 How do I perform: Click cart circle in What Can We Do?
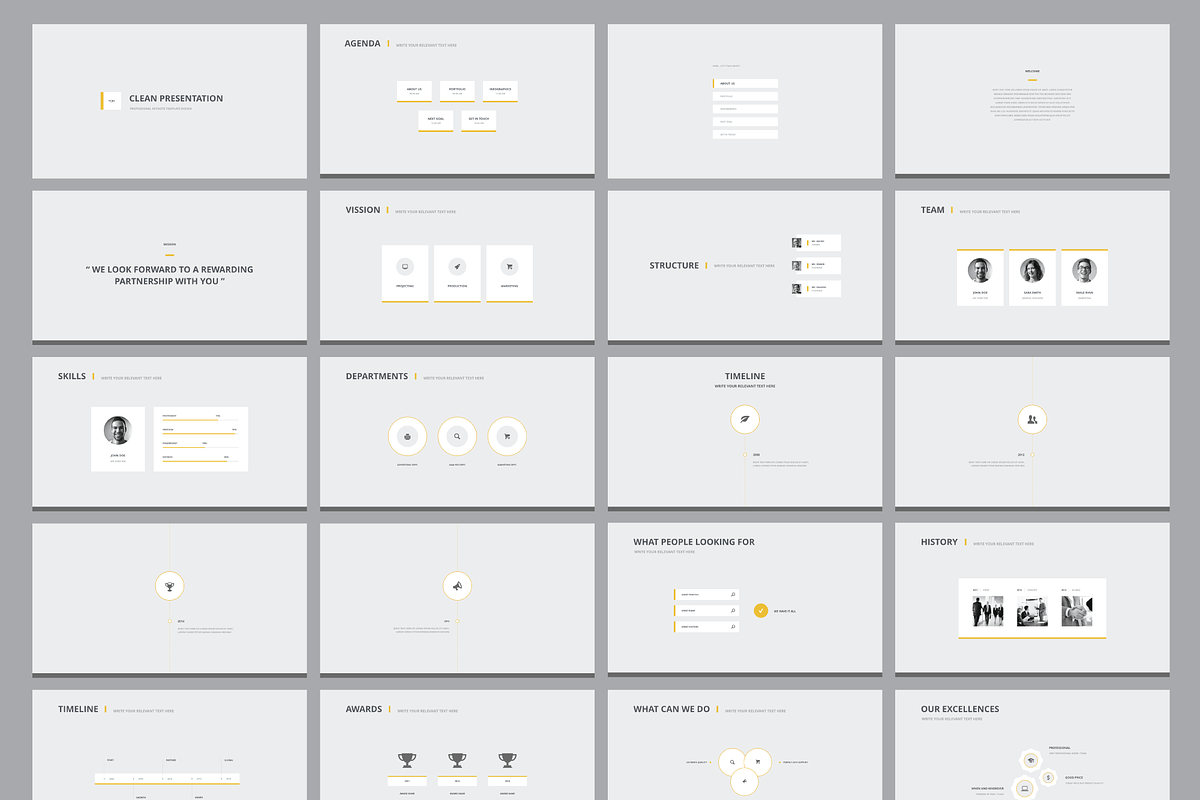[758, 762]
